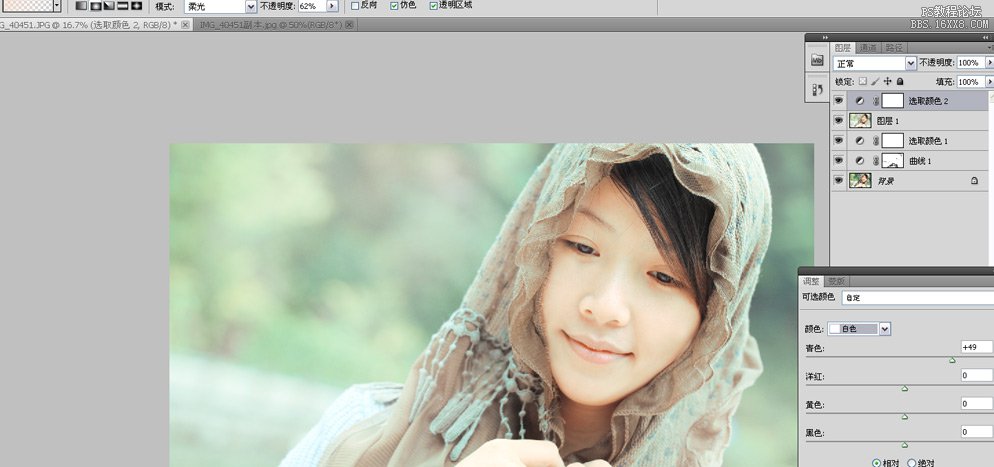Click the gradient 不透明度 62% field

311,6
